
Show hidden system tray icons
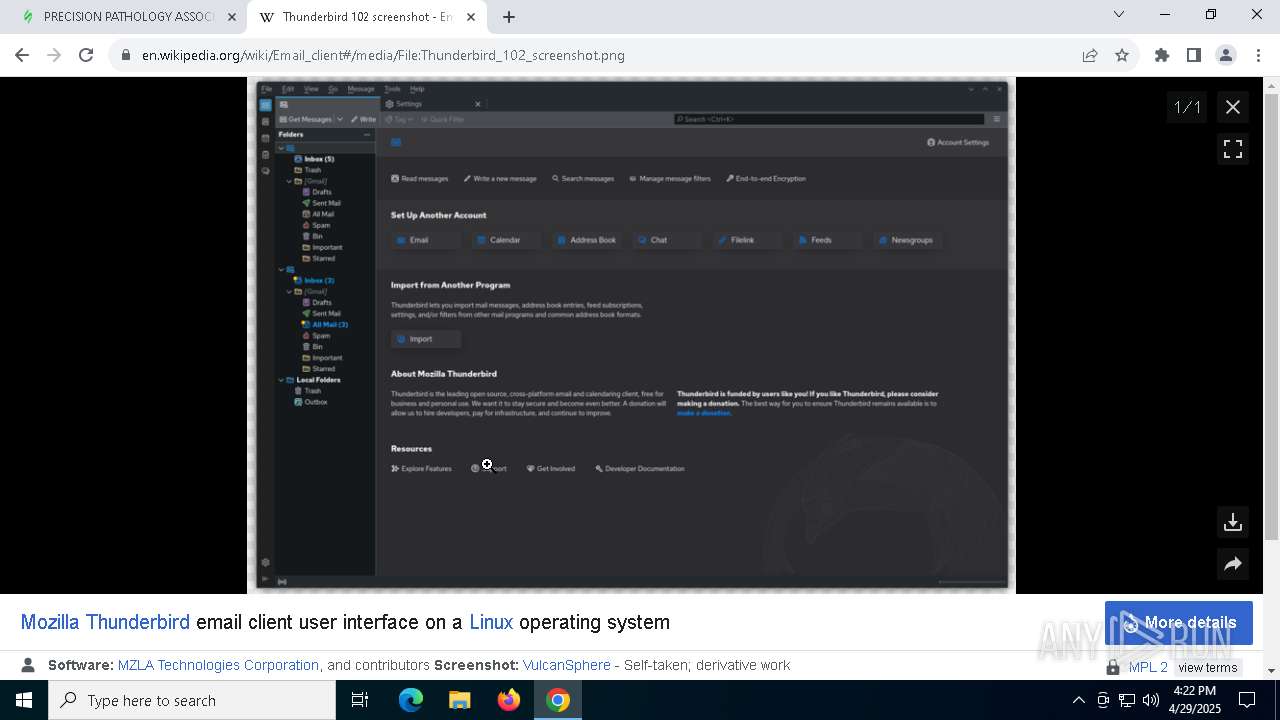tap(1078, 700)
